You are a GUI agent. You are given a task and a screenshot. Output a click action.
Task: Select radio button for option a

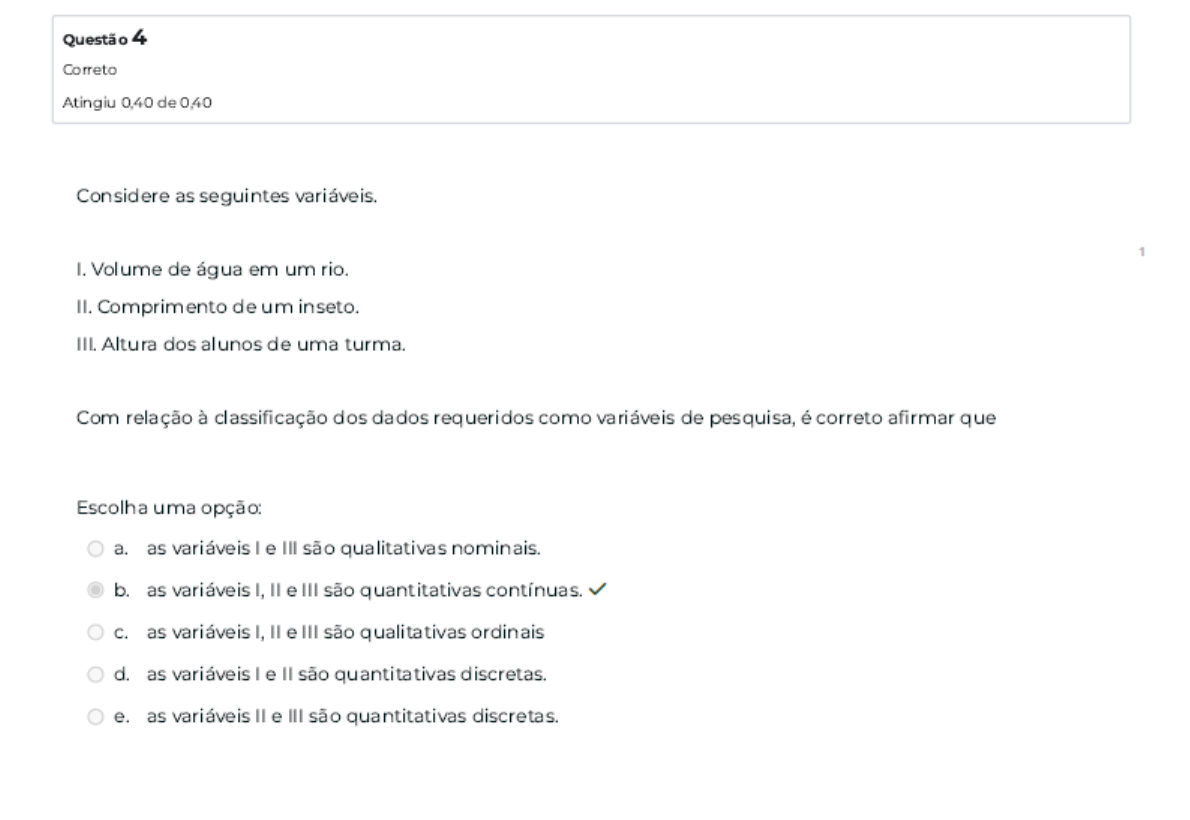point(94,548)
